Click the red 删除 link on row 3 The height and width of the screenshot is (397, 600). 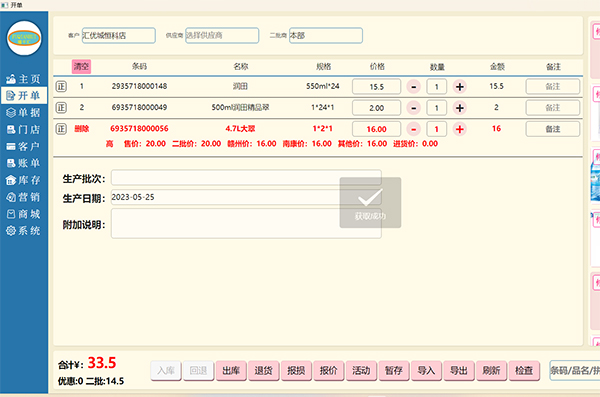coord(82,129)
